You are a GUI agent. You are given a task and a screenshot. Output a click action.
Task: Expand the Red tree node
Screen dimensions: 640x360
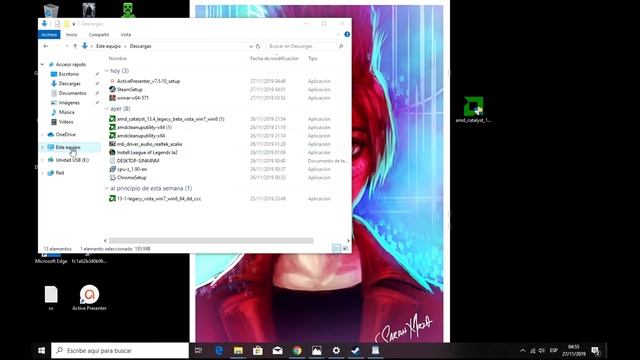(42, 173)
